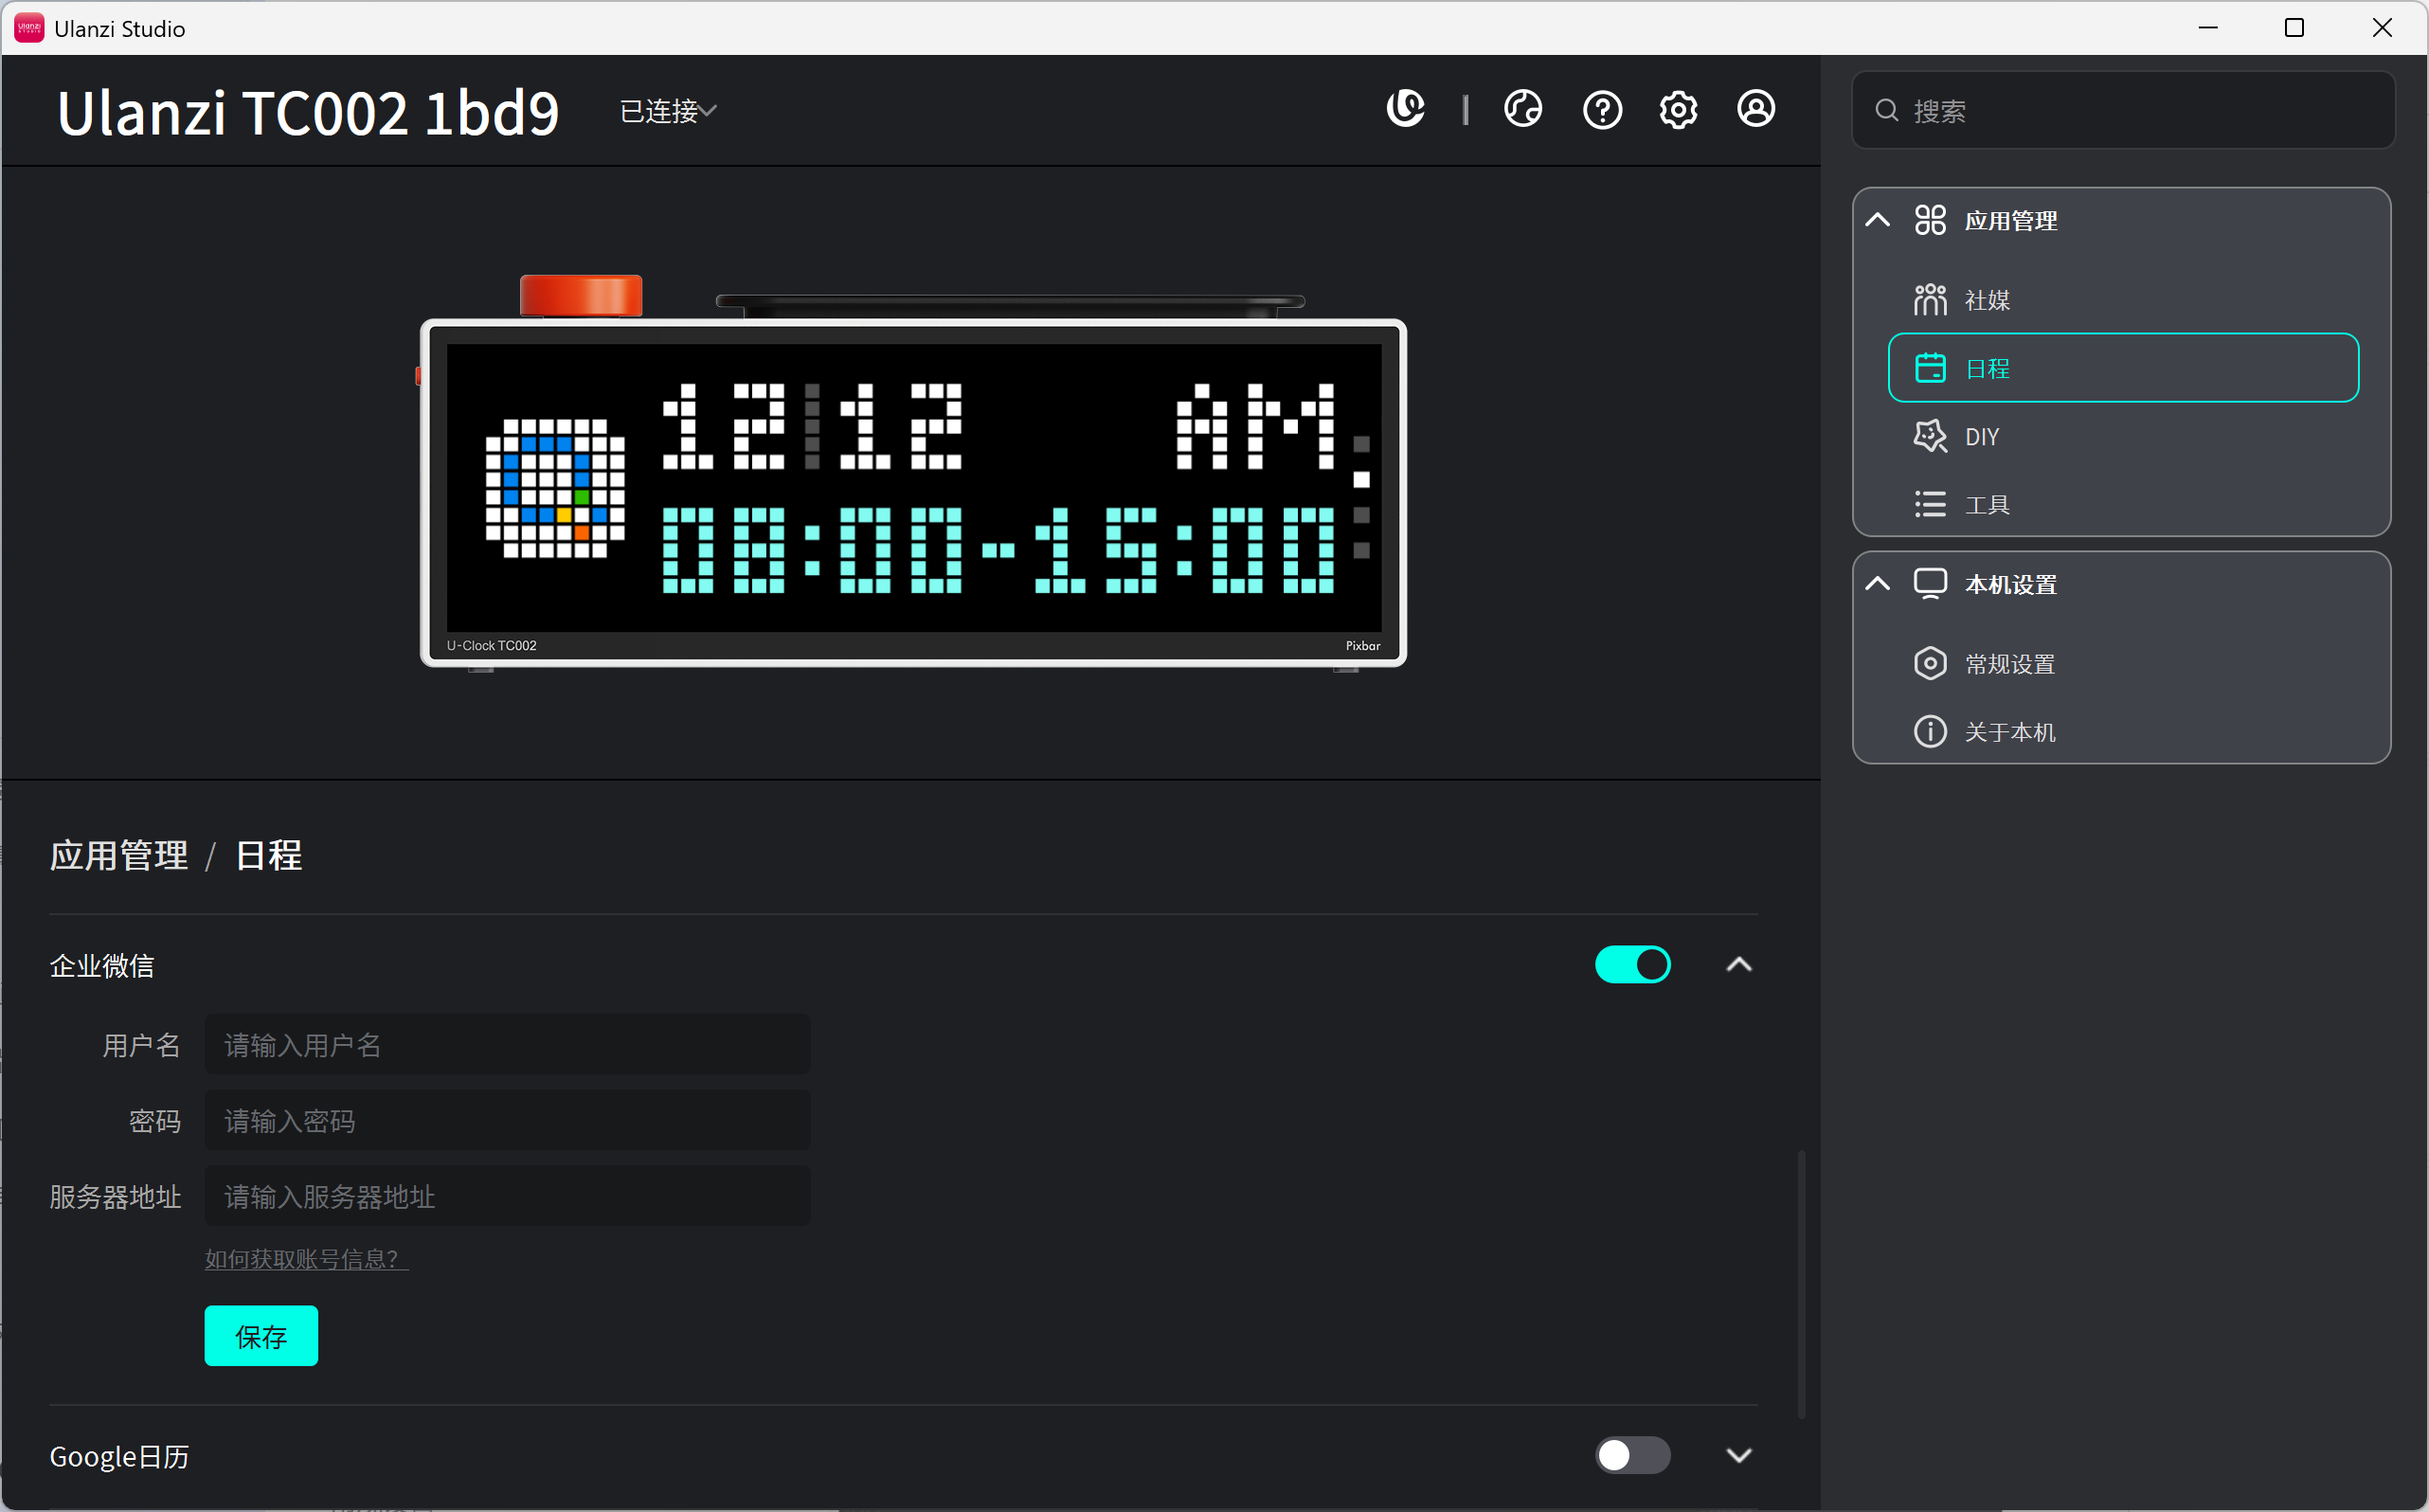Expand the Google日历 panel chevron
The height and width of the screenshot is (1512, 2429).
click(x=1739, y=1455)
